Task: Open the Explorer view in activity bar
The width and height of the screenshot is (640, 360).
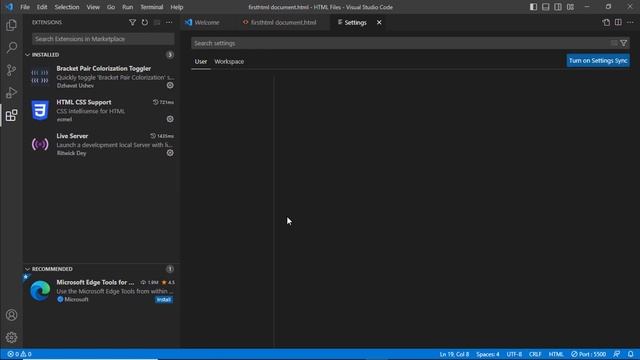Action: point(11,25)
